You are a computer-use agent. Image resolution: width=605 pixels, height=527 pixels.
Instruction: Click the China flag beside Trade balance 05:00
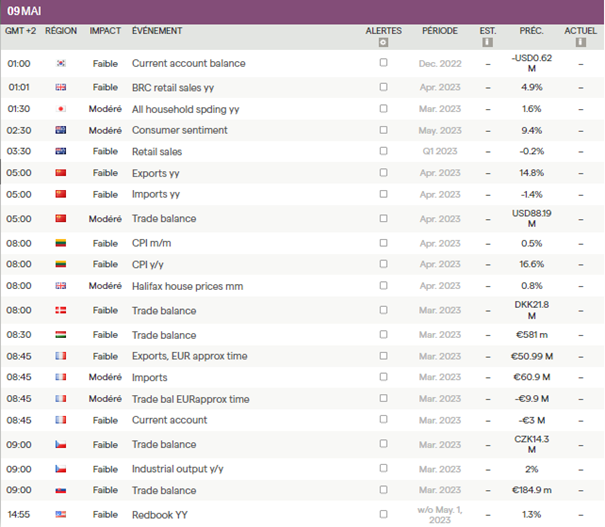coord(61,219)
